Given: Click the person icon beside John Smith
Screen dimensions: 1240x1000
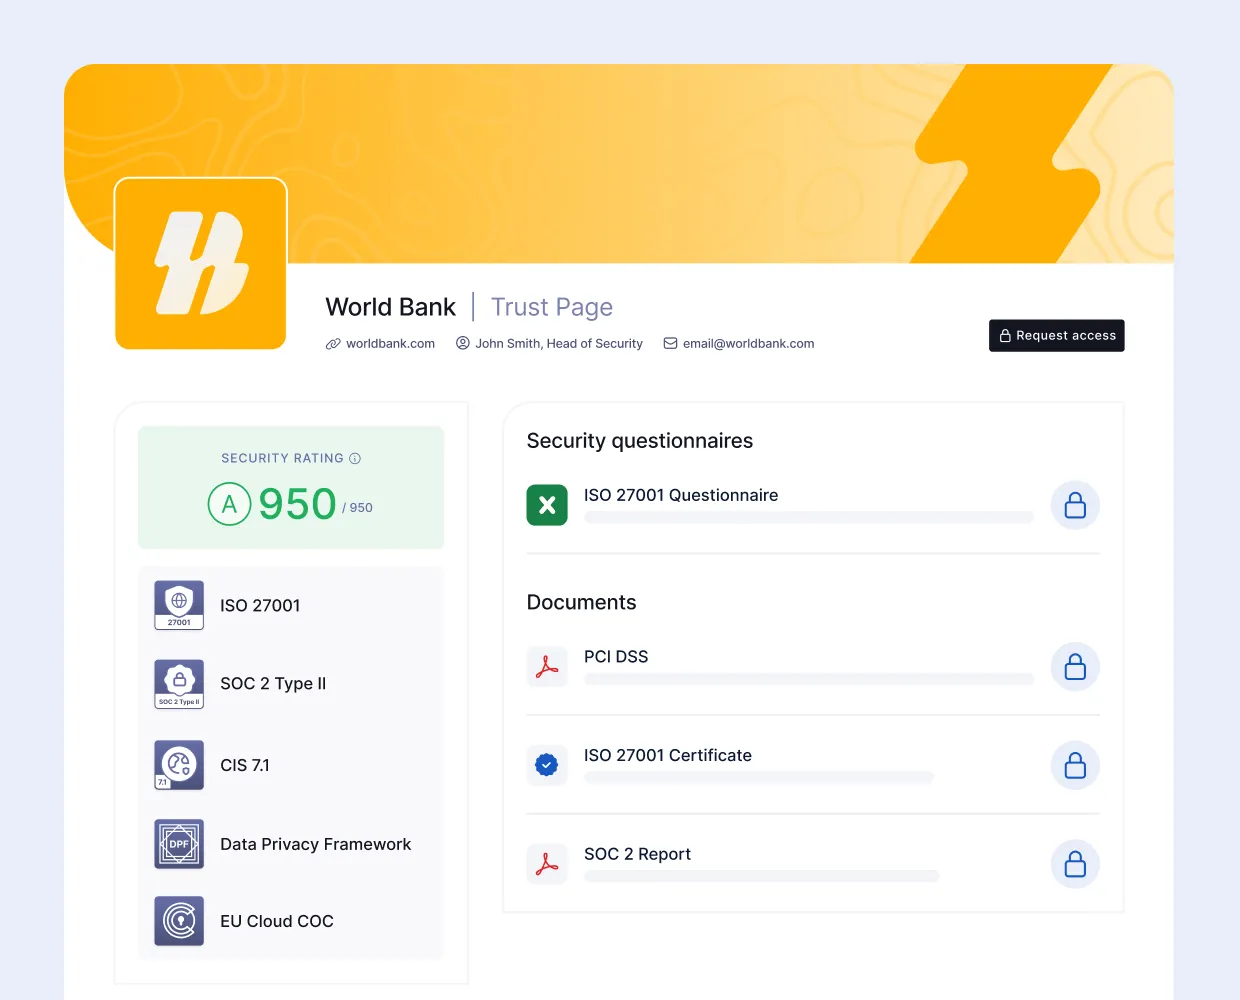Looking at the screenshot, I should tap(463, 343).
